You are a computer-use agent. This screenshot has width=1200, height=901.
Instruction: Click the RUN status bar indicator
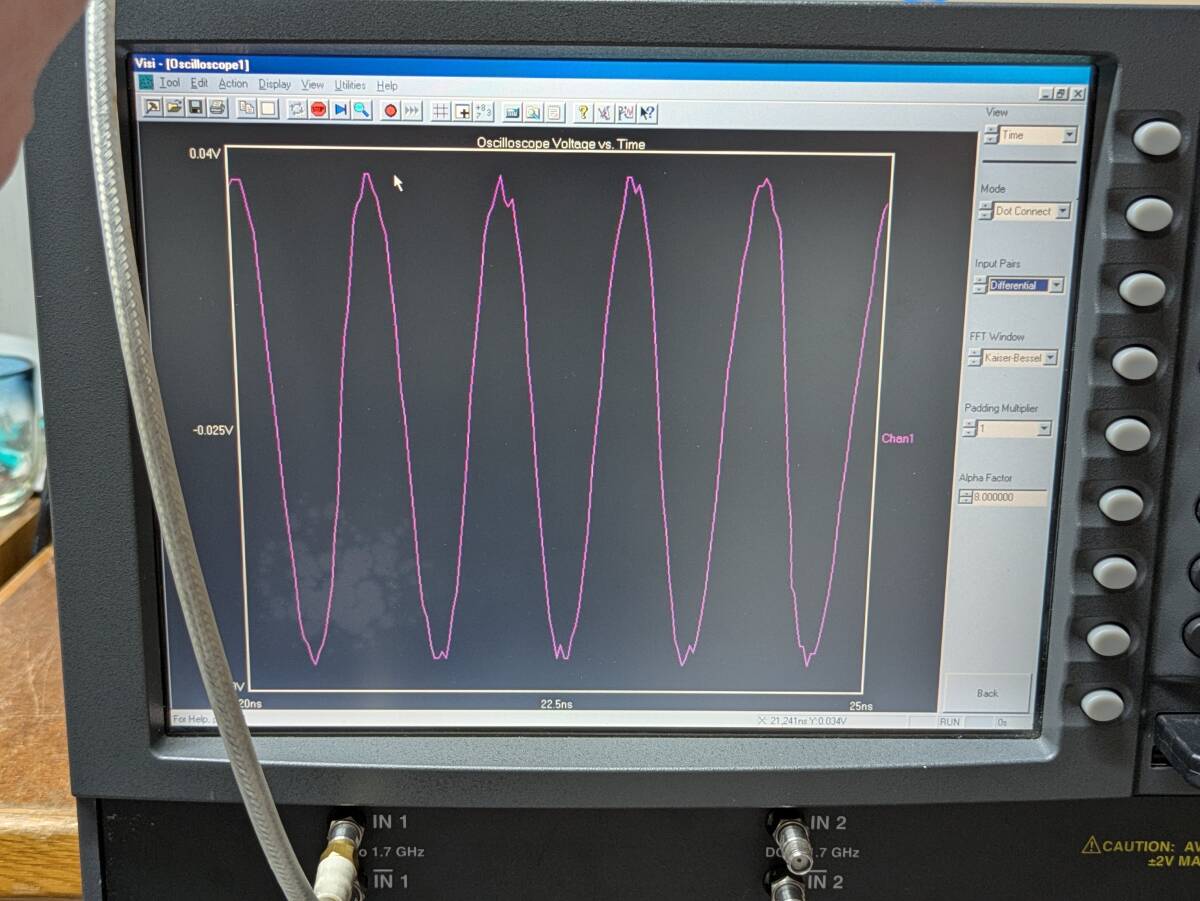pos(949,721)
